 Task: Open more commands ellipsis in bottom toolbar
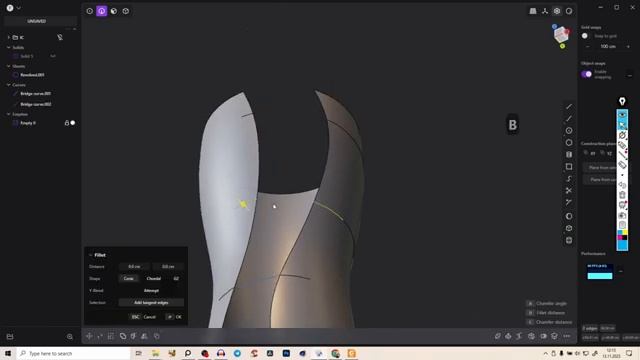tap(567, 336)
